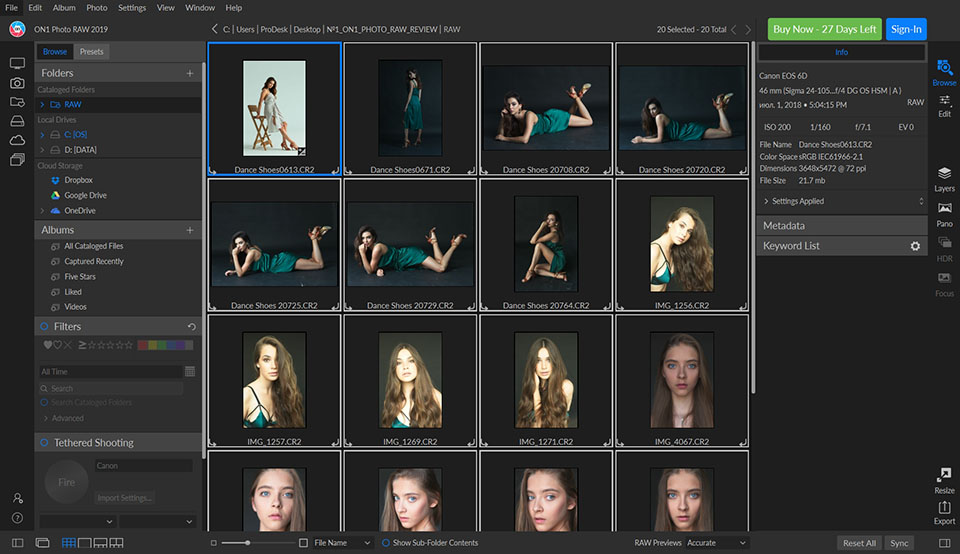
Task: Click the Import Settings button
Action: coord(124,498)
